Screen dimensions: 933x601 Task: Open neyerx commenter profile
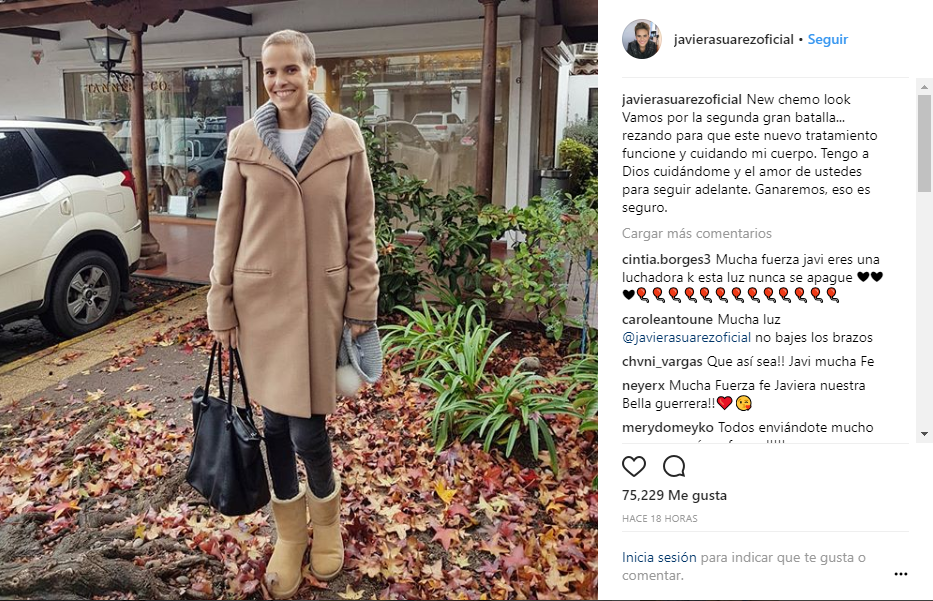tap(643, 386)
